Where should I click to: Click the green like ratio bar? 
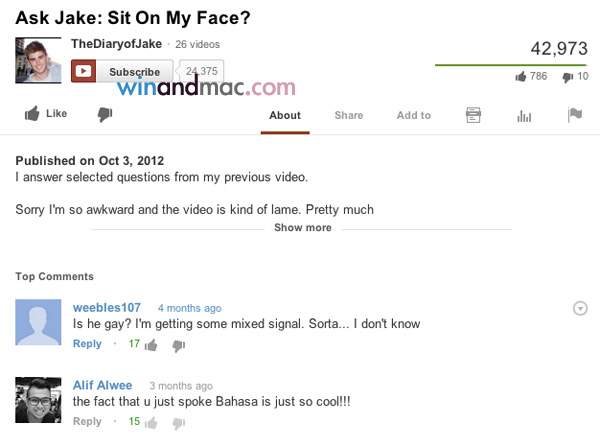coord(511,65)
